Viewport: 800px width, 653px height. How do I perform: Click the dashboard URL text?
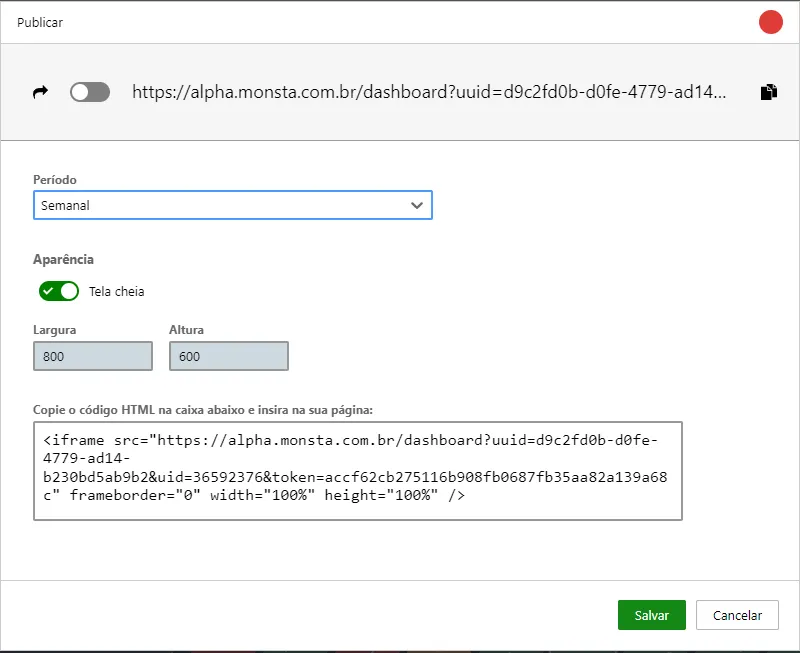click(429, 92)
